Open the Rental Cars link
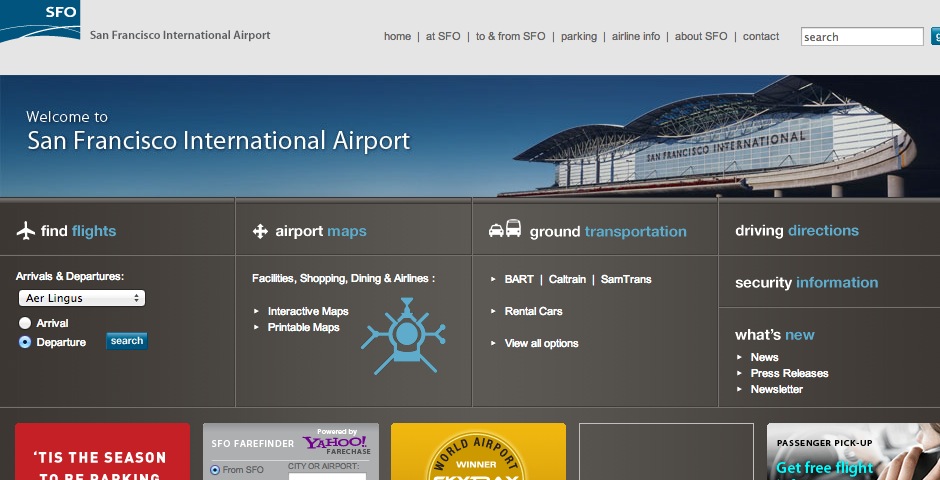The height and width of the screenshot is (480, 940). 534,311
